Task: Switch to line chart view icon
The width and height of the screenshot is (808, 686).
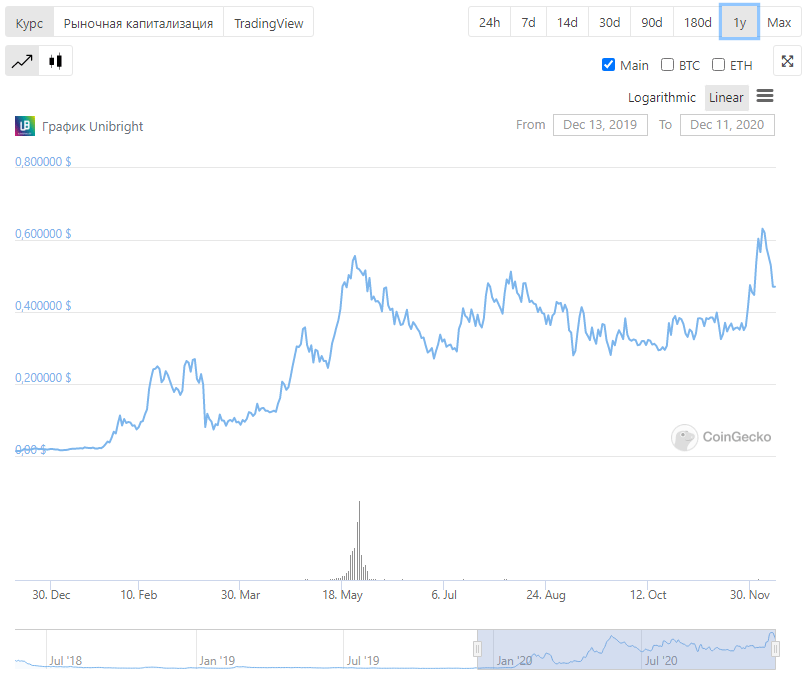Action: pyautogui.click(x=22, y=61)
